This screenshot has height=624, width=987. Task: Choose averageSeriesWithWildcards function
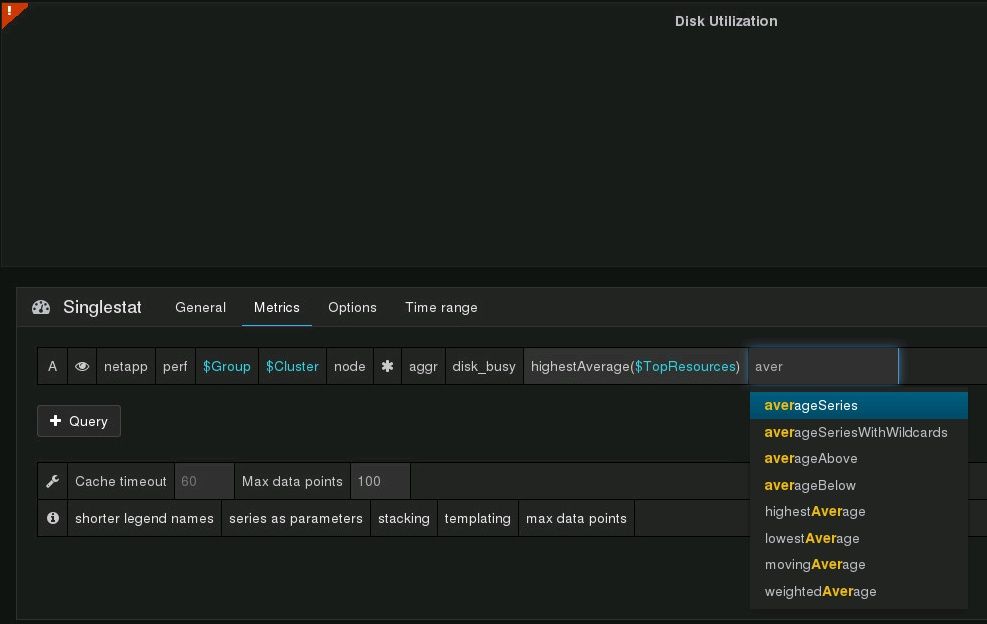pyautogui.click(x=855, y=433)
